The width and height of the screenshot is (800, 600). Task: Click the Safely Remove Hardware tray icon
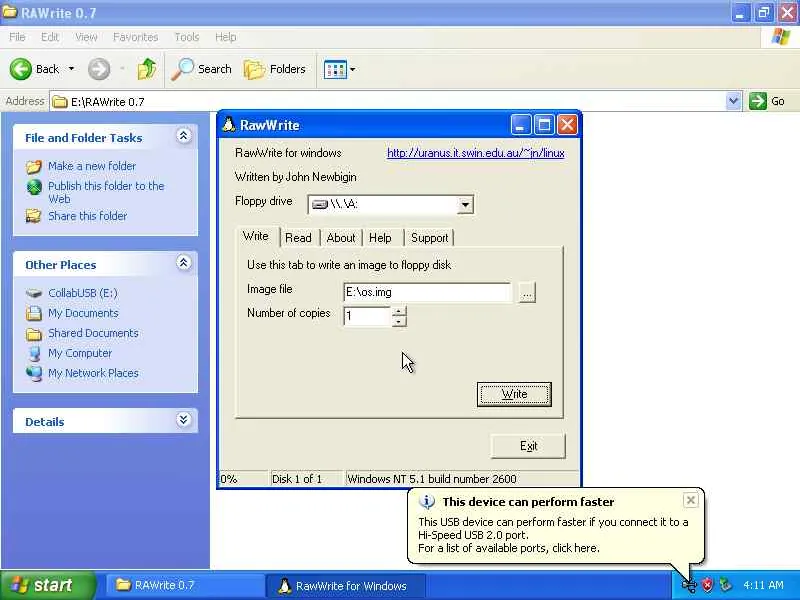point(725,585)
